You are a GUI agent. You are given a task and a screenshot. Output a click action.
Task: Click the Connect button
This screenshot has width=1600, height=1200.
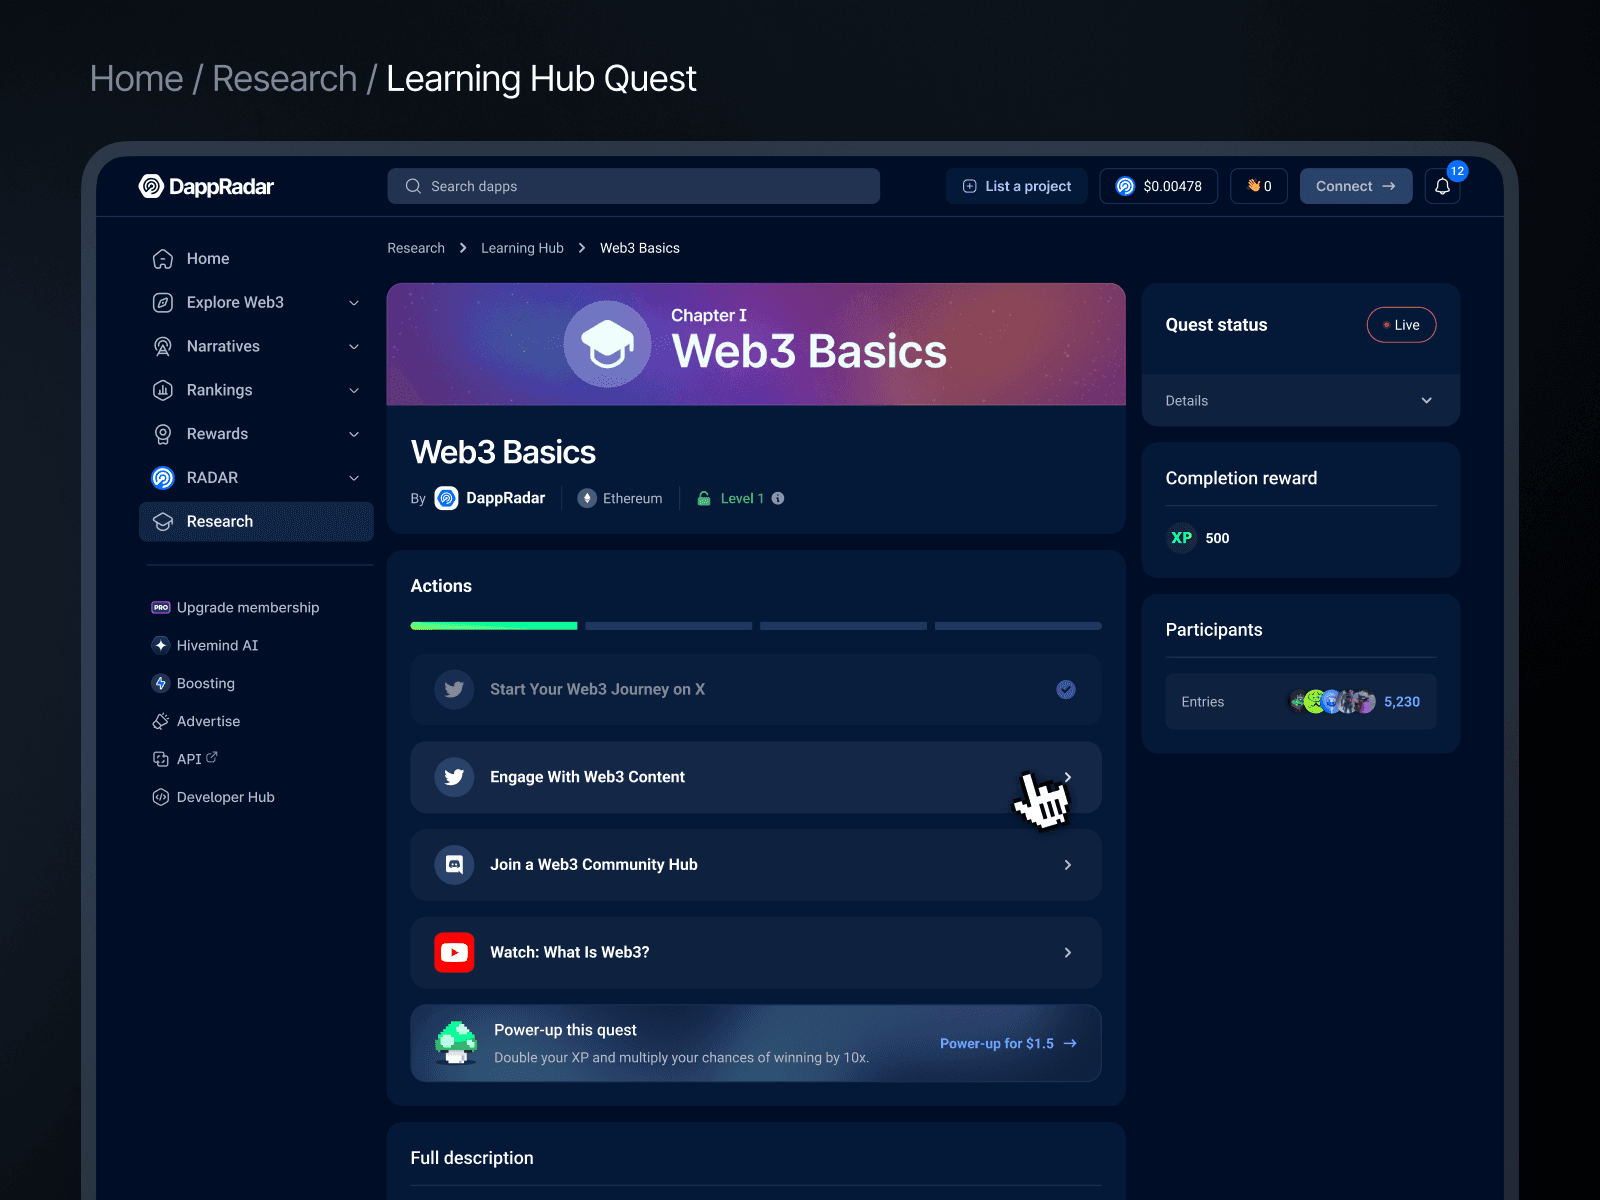1356,186
